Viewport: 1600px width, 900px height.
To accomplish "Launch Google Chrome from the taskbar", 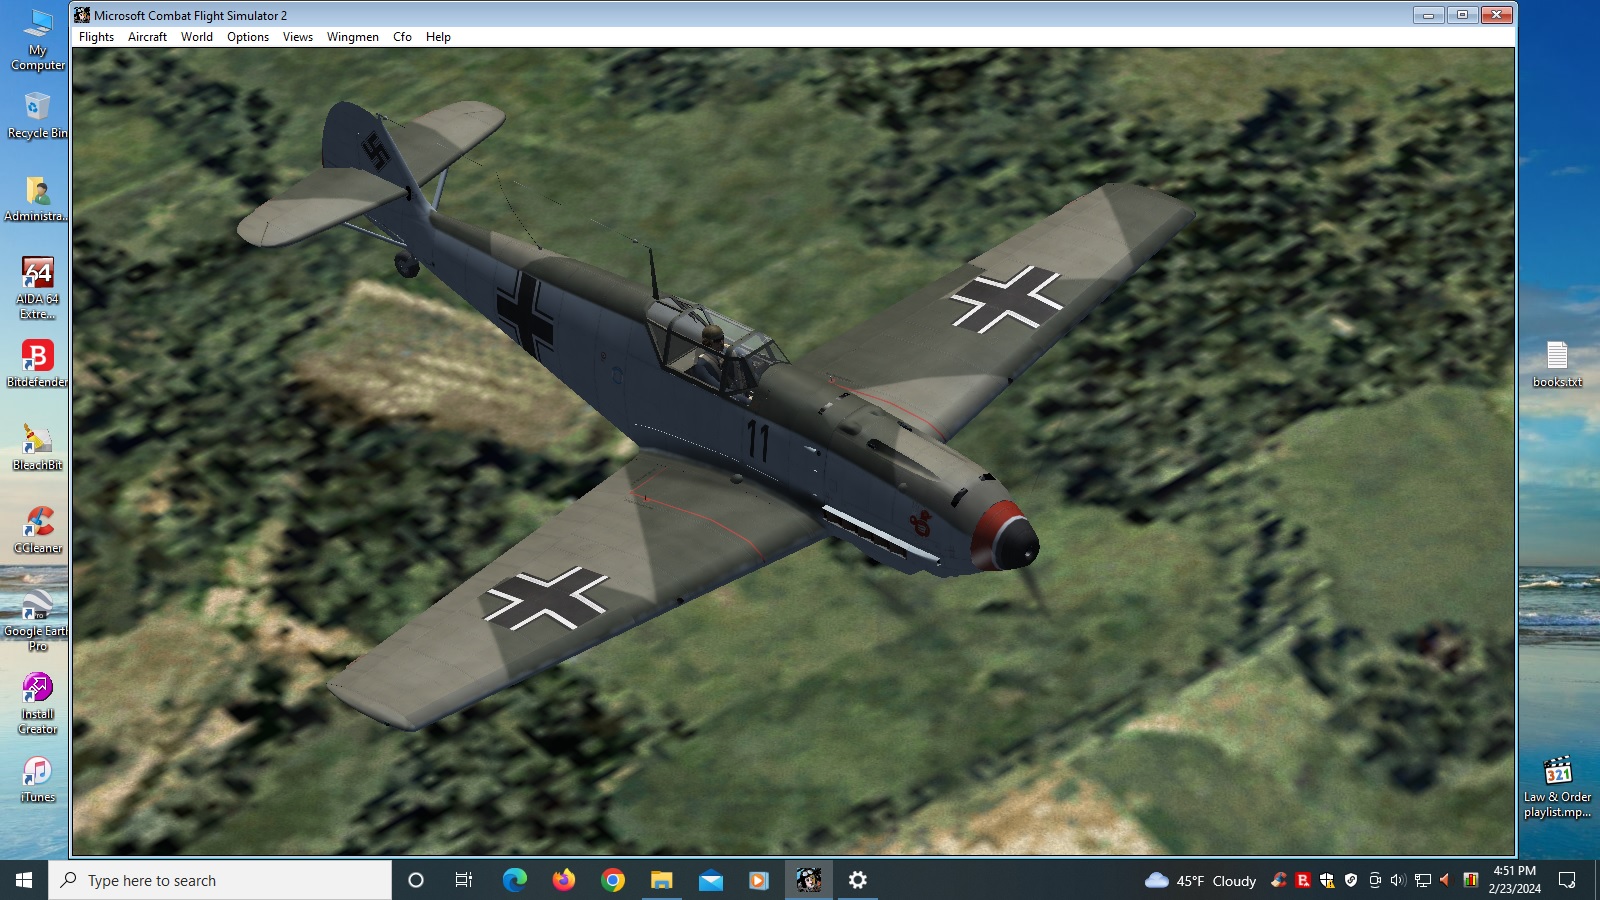I will 612,880.
